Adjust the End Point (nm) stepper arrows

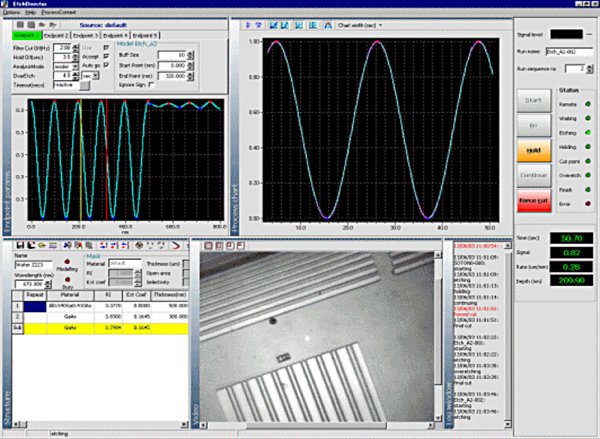point(190,76)
